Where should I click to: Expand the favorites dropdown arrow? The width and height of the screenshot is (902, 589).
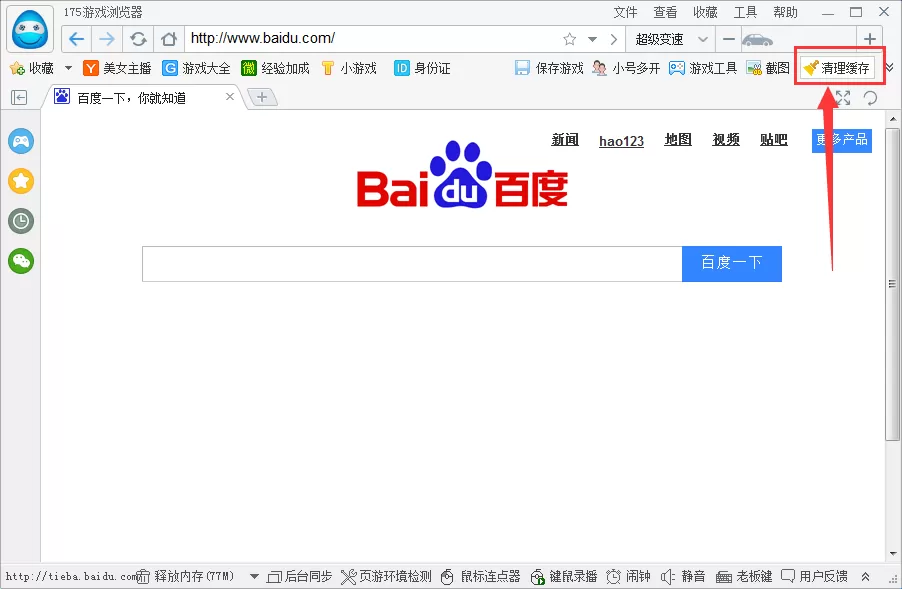68,68
